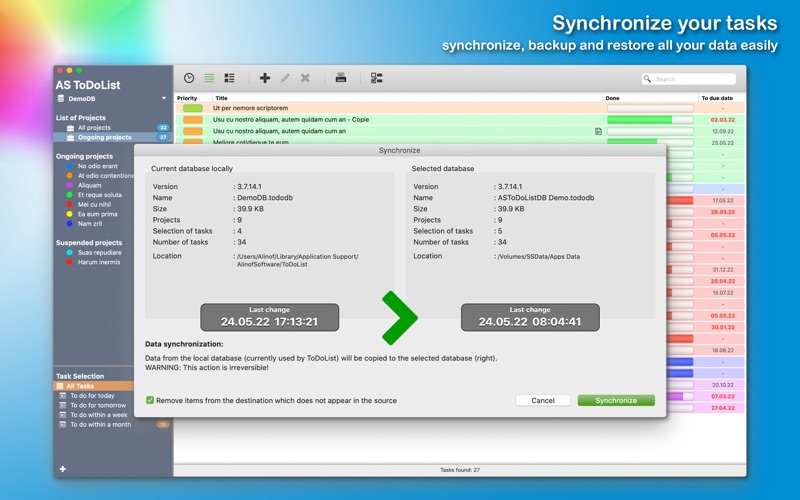Viewport: 800px width, 500px height.
Task: Select the Et reque soluta project
Action: coord(99,195)
